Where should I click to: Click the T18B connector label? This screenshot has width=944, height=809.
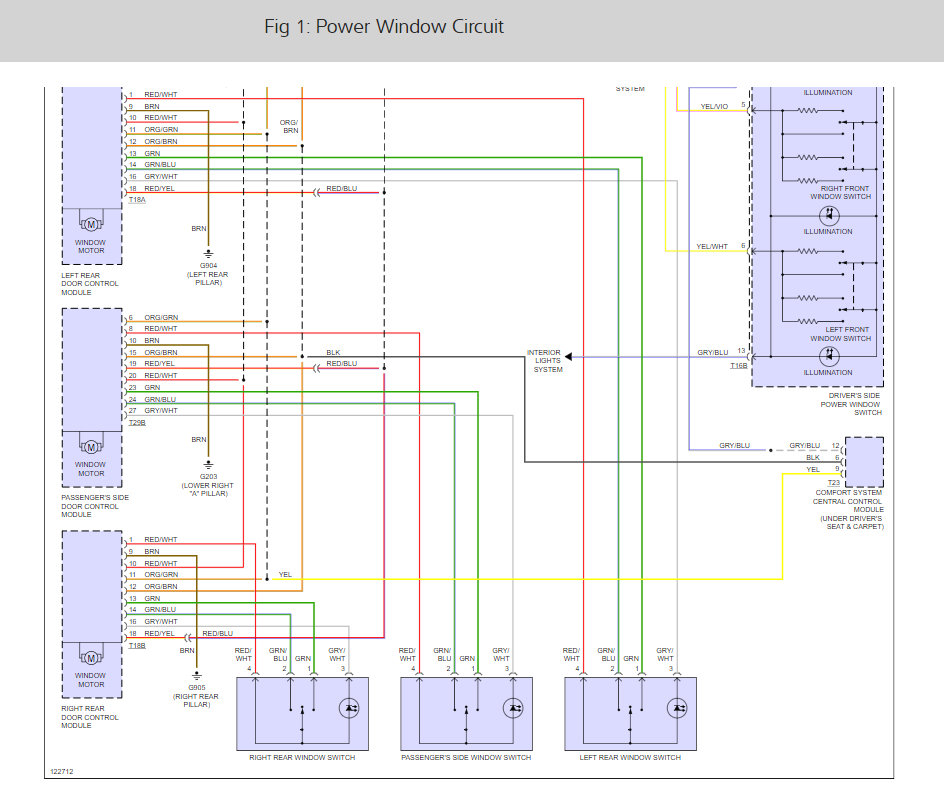point(137,645)
